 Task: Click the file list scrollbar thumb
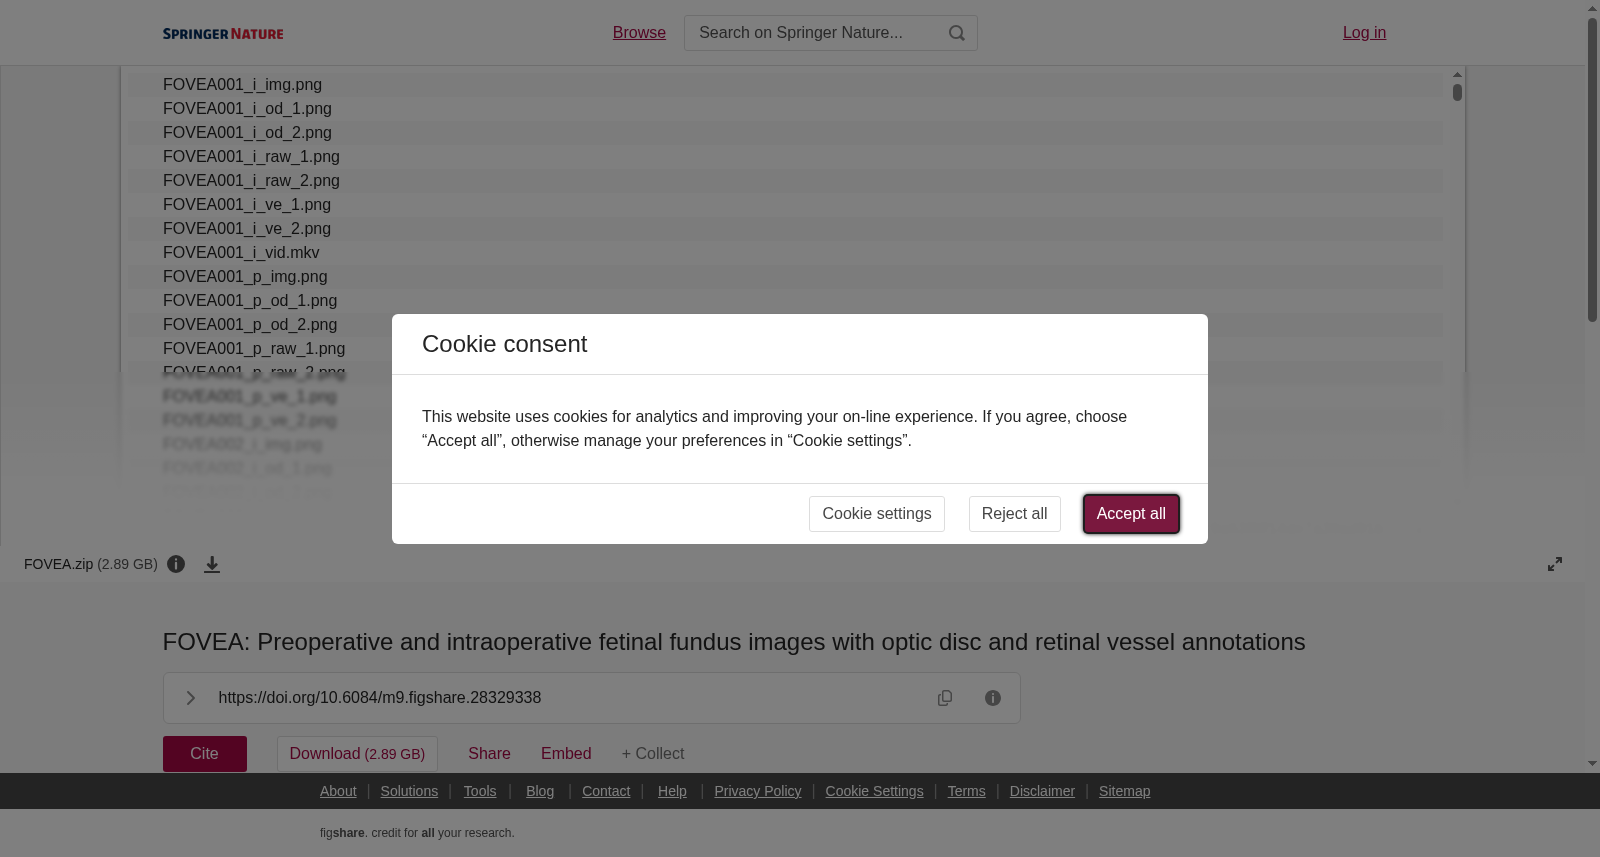tap(1457, 92)
